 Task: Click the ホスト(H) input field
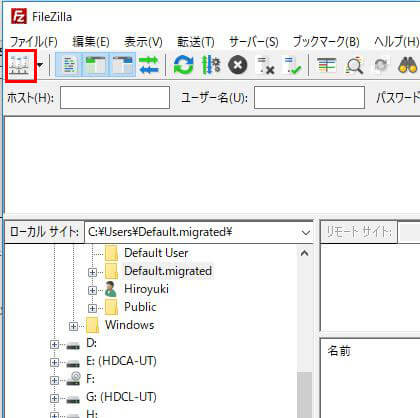pos(115,98)
